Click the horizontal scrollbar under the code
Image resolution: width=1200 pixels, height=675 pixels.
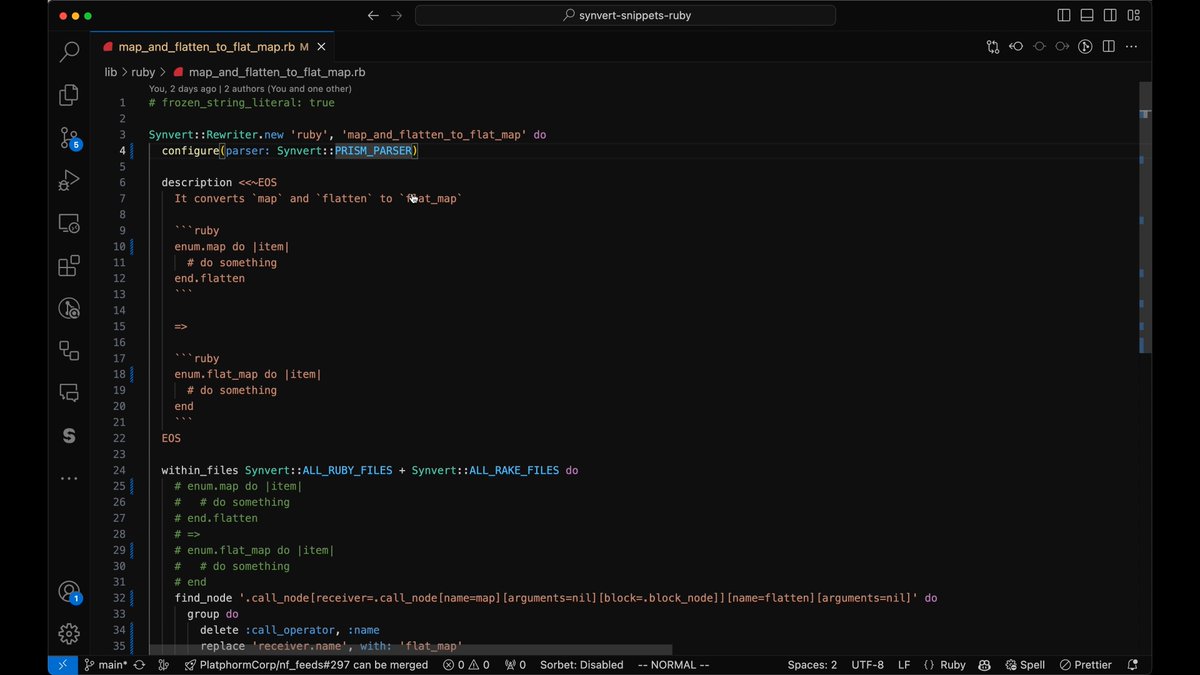tap(410, 649)
